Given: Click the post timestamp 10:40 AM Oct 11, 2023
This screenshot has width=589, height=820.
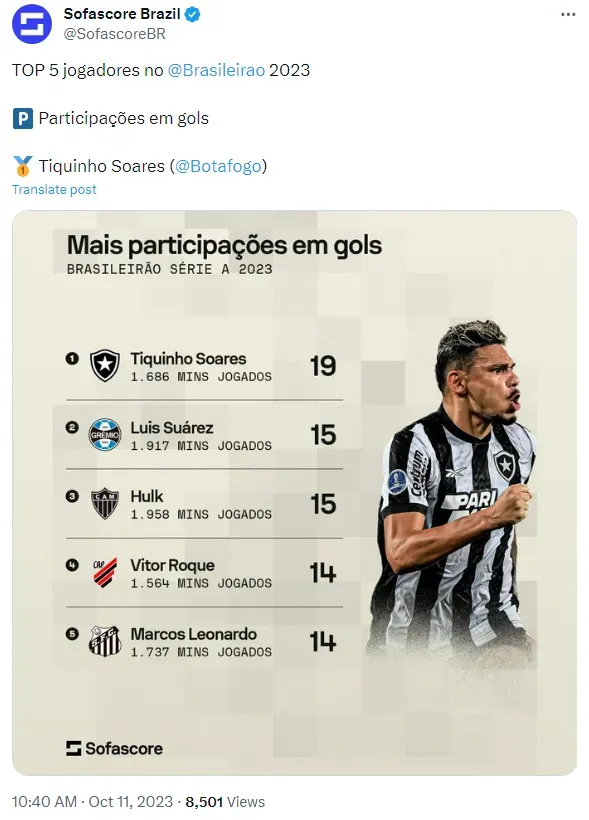Looking at the screenshot, I should [x=92, y=802].
